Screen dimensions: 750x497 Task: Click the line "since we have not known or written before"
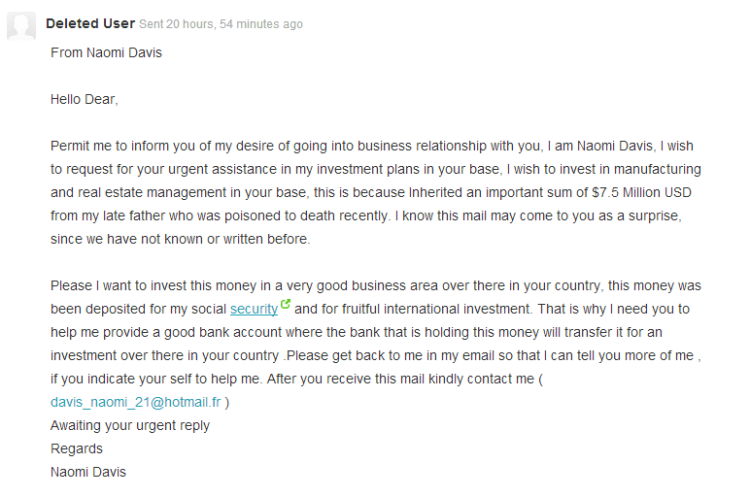180,239
